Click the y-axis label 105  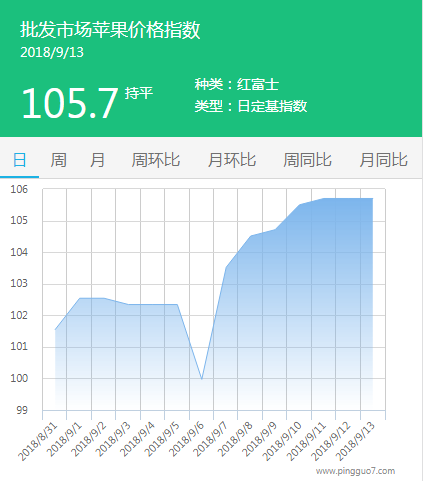click(x=19, y=220)
